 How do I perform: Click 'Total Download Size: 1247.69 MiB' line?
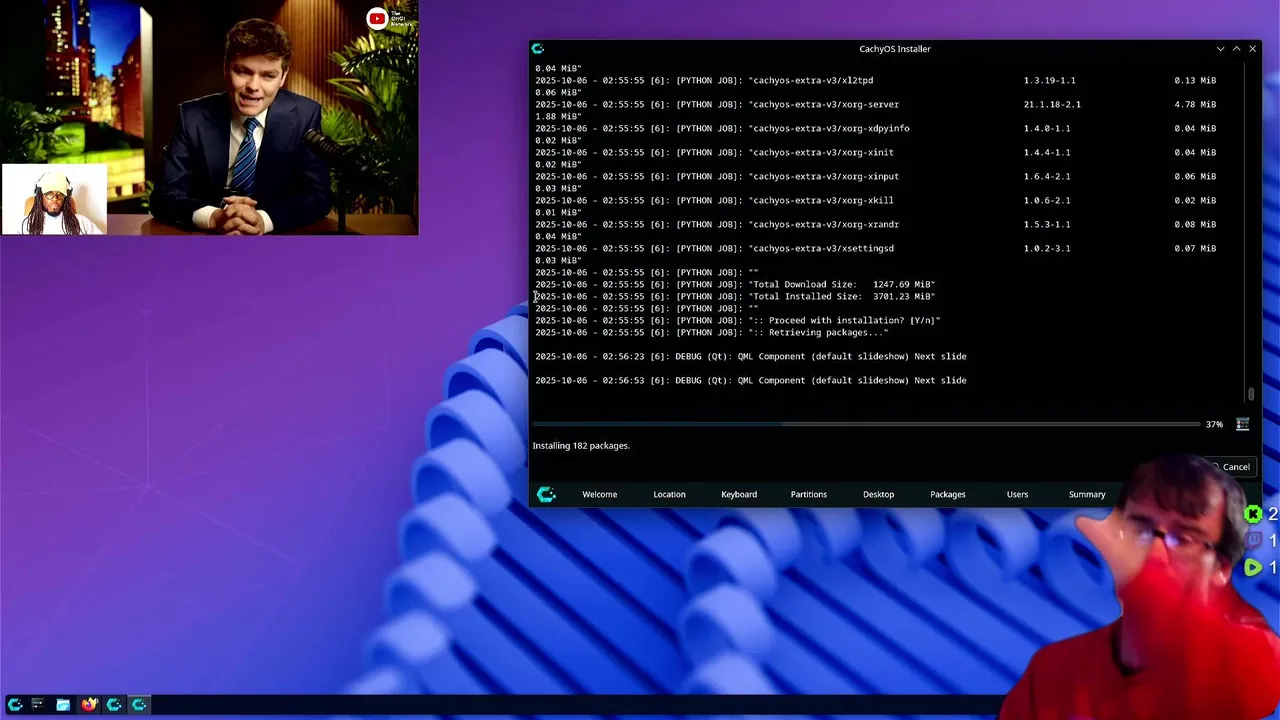point(735,284)
